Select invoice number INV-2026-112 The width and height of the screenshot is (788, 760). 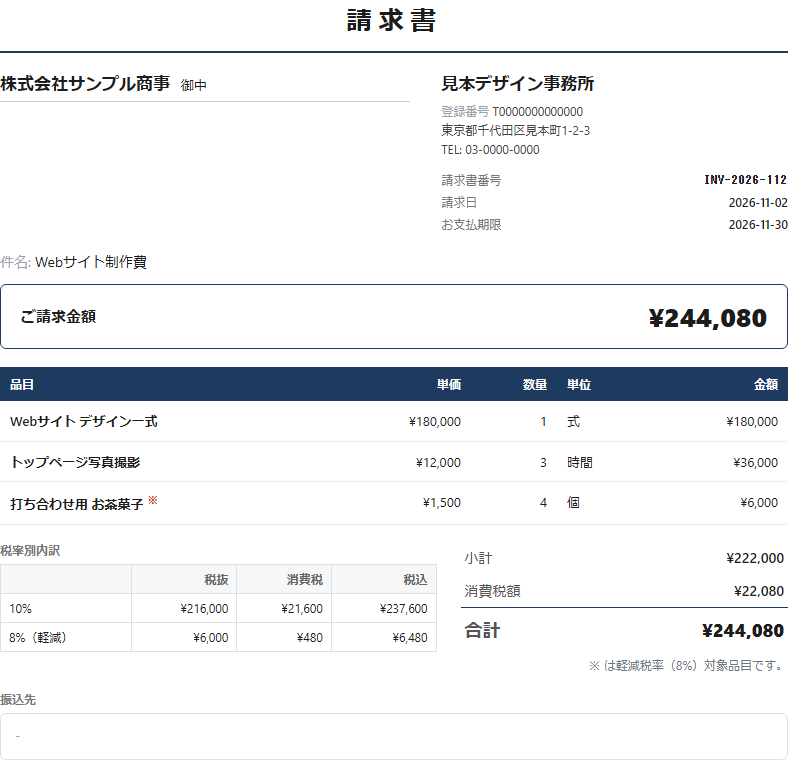[x=745, y=180]
